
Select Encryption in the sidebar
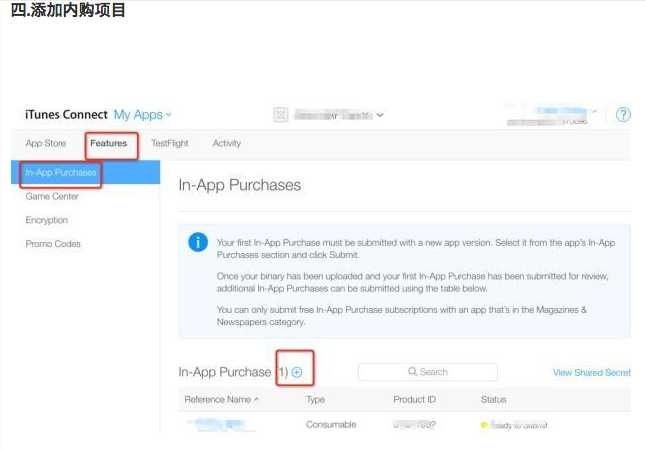47,220
